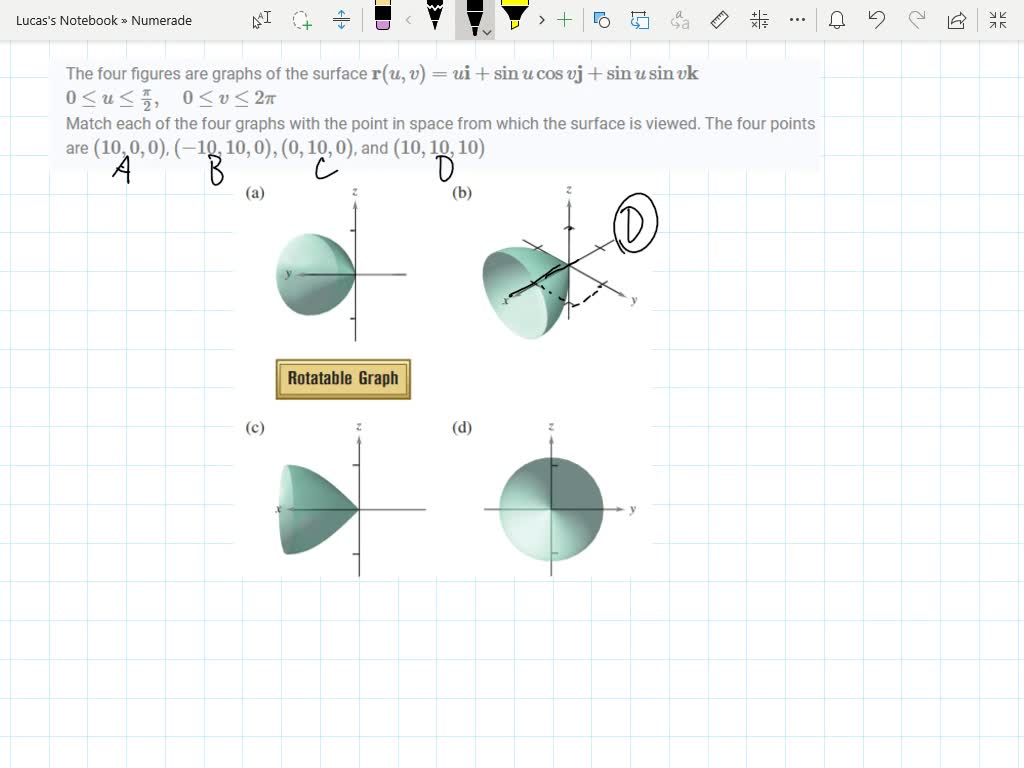1024x768 pixels.
Task: Open the Ruler drawing tool
Action: (x=717, y=20)
